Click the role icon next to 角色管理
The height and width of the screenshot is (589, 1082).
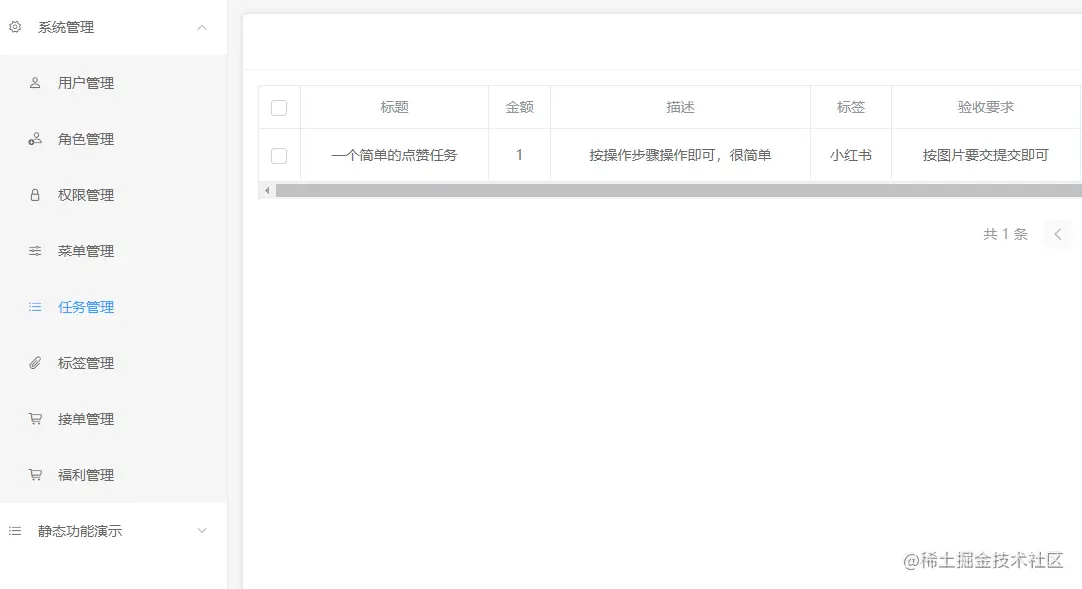35,139
